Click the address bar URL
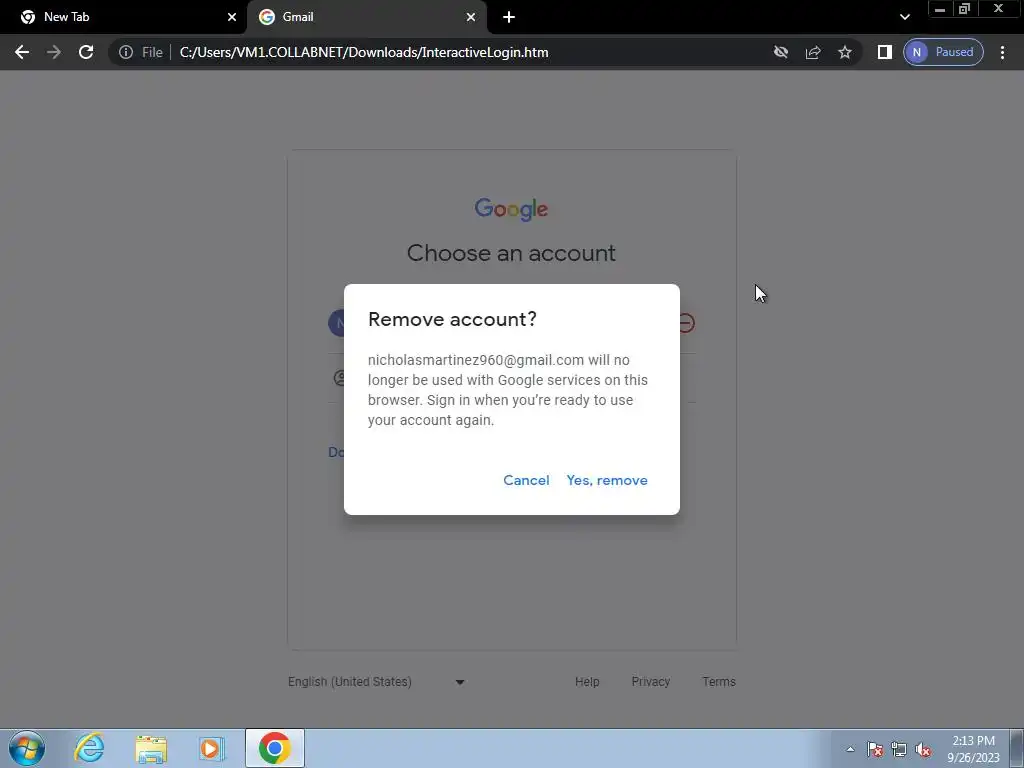Viewport: 1024px width, 768px height. click(364, 52)
